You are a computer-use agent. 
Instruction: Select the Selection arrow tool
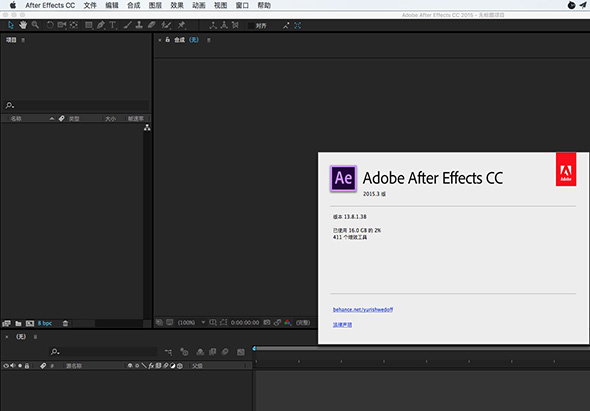pyautogui.click(x=11, y=25)
